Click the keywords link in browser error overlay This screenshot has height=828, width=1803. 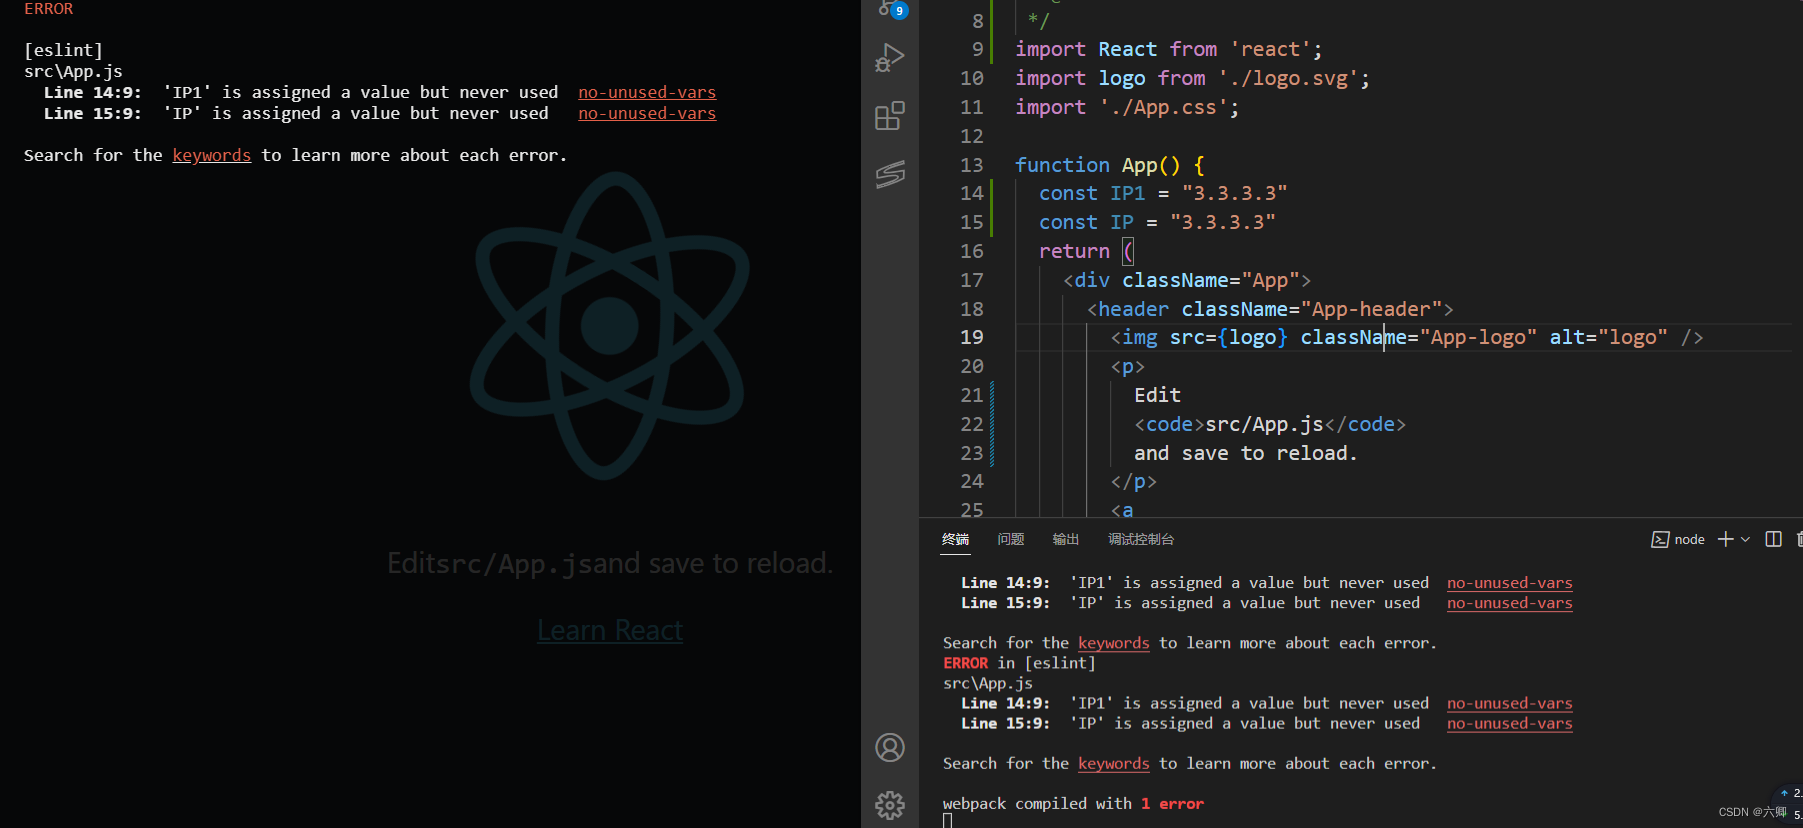212,155
